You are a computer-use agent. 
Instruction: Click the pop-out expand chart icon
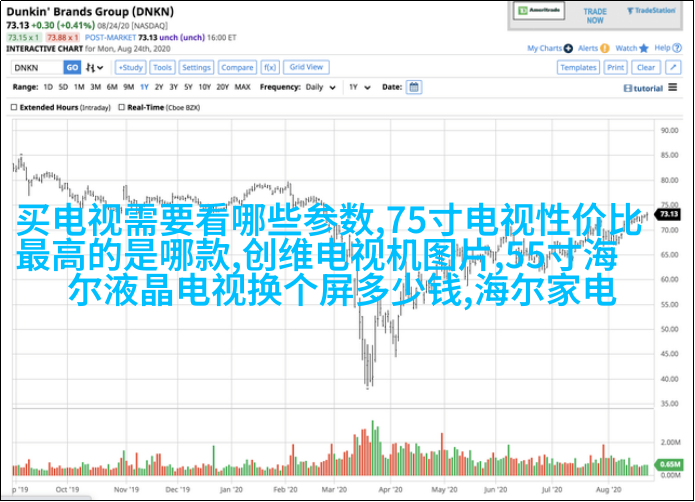(x=673, y=67)
